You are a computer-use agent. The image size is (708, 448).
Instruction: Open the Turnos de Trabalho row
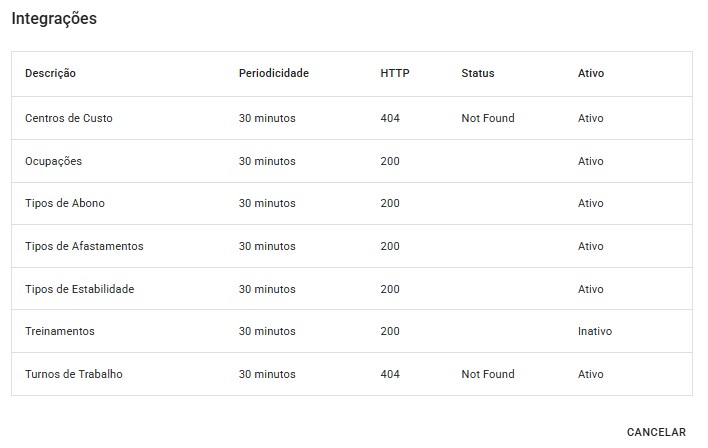(74, 374)
